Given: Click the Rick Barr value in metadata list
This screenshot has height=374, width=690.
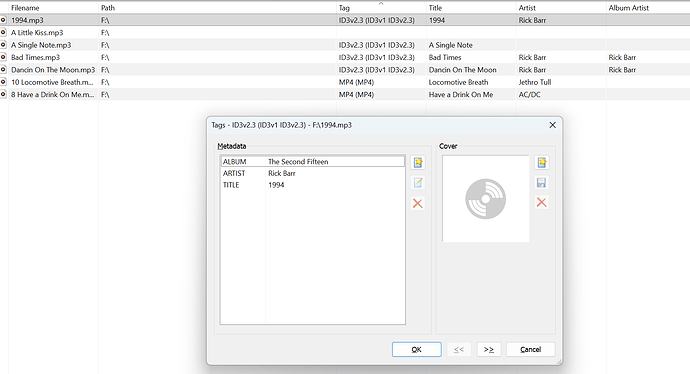Looking at the screenshot, I should pyautogui.click(x=282, y=173).
